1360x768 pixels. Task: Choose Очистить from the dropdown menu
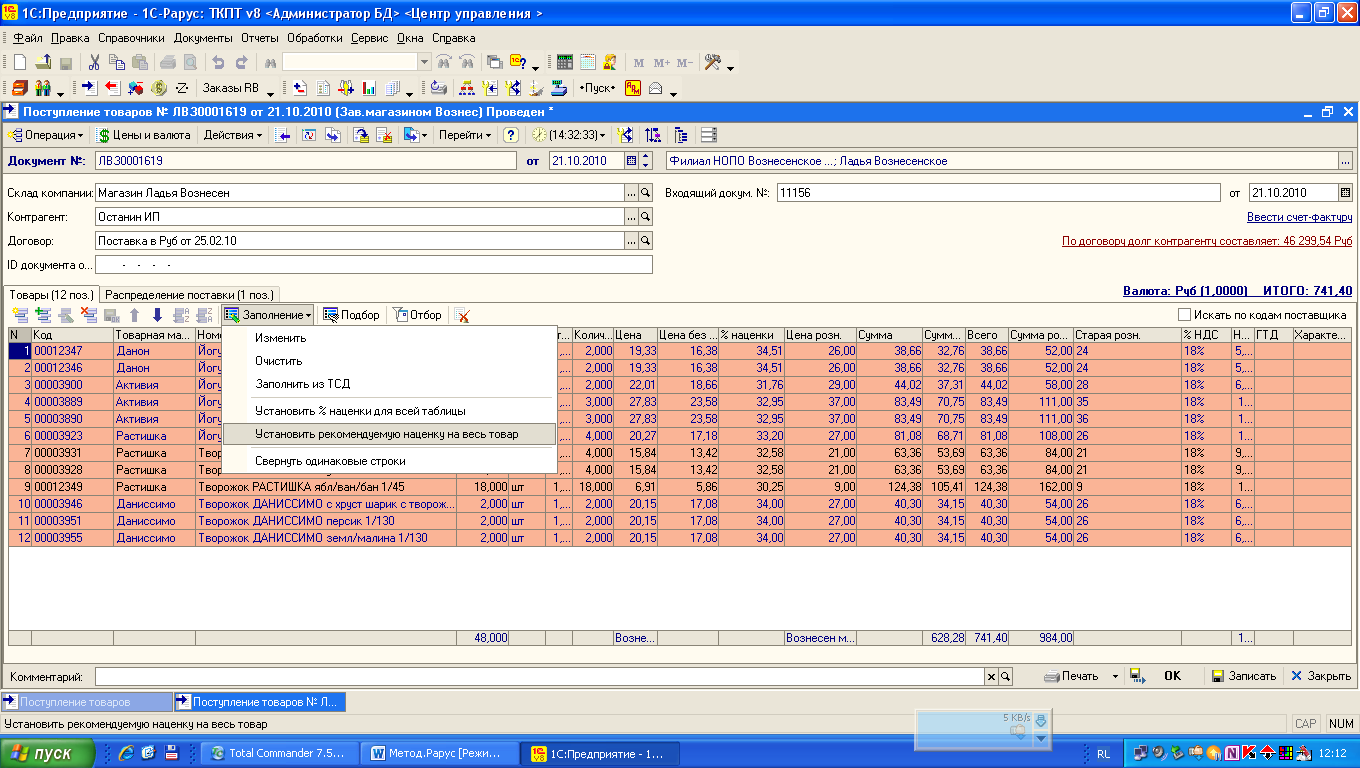coord(278,361)
